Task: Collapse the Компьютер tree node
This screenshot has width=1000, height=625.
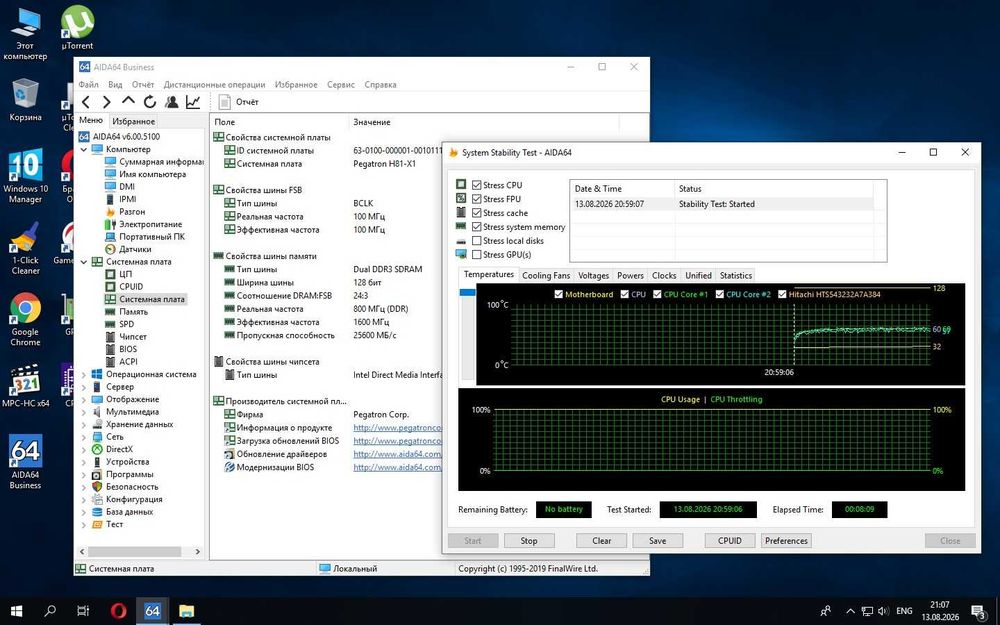Action: 84,149
